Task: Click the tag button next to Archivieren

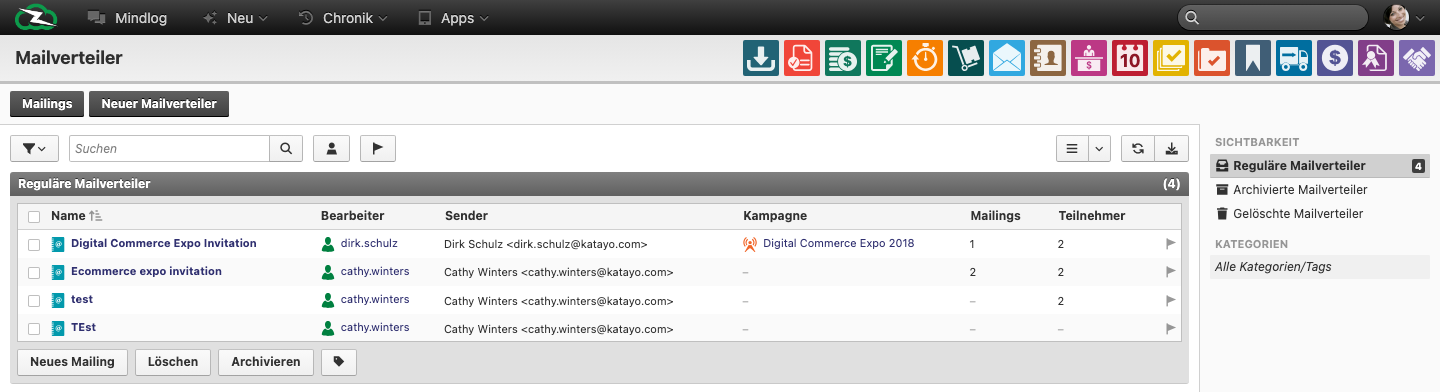Action: [339, 362]
